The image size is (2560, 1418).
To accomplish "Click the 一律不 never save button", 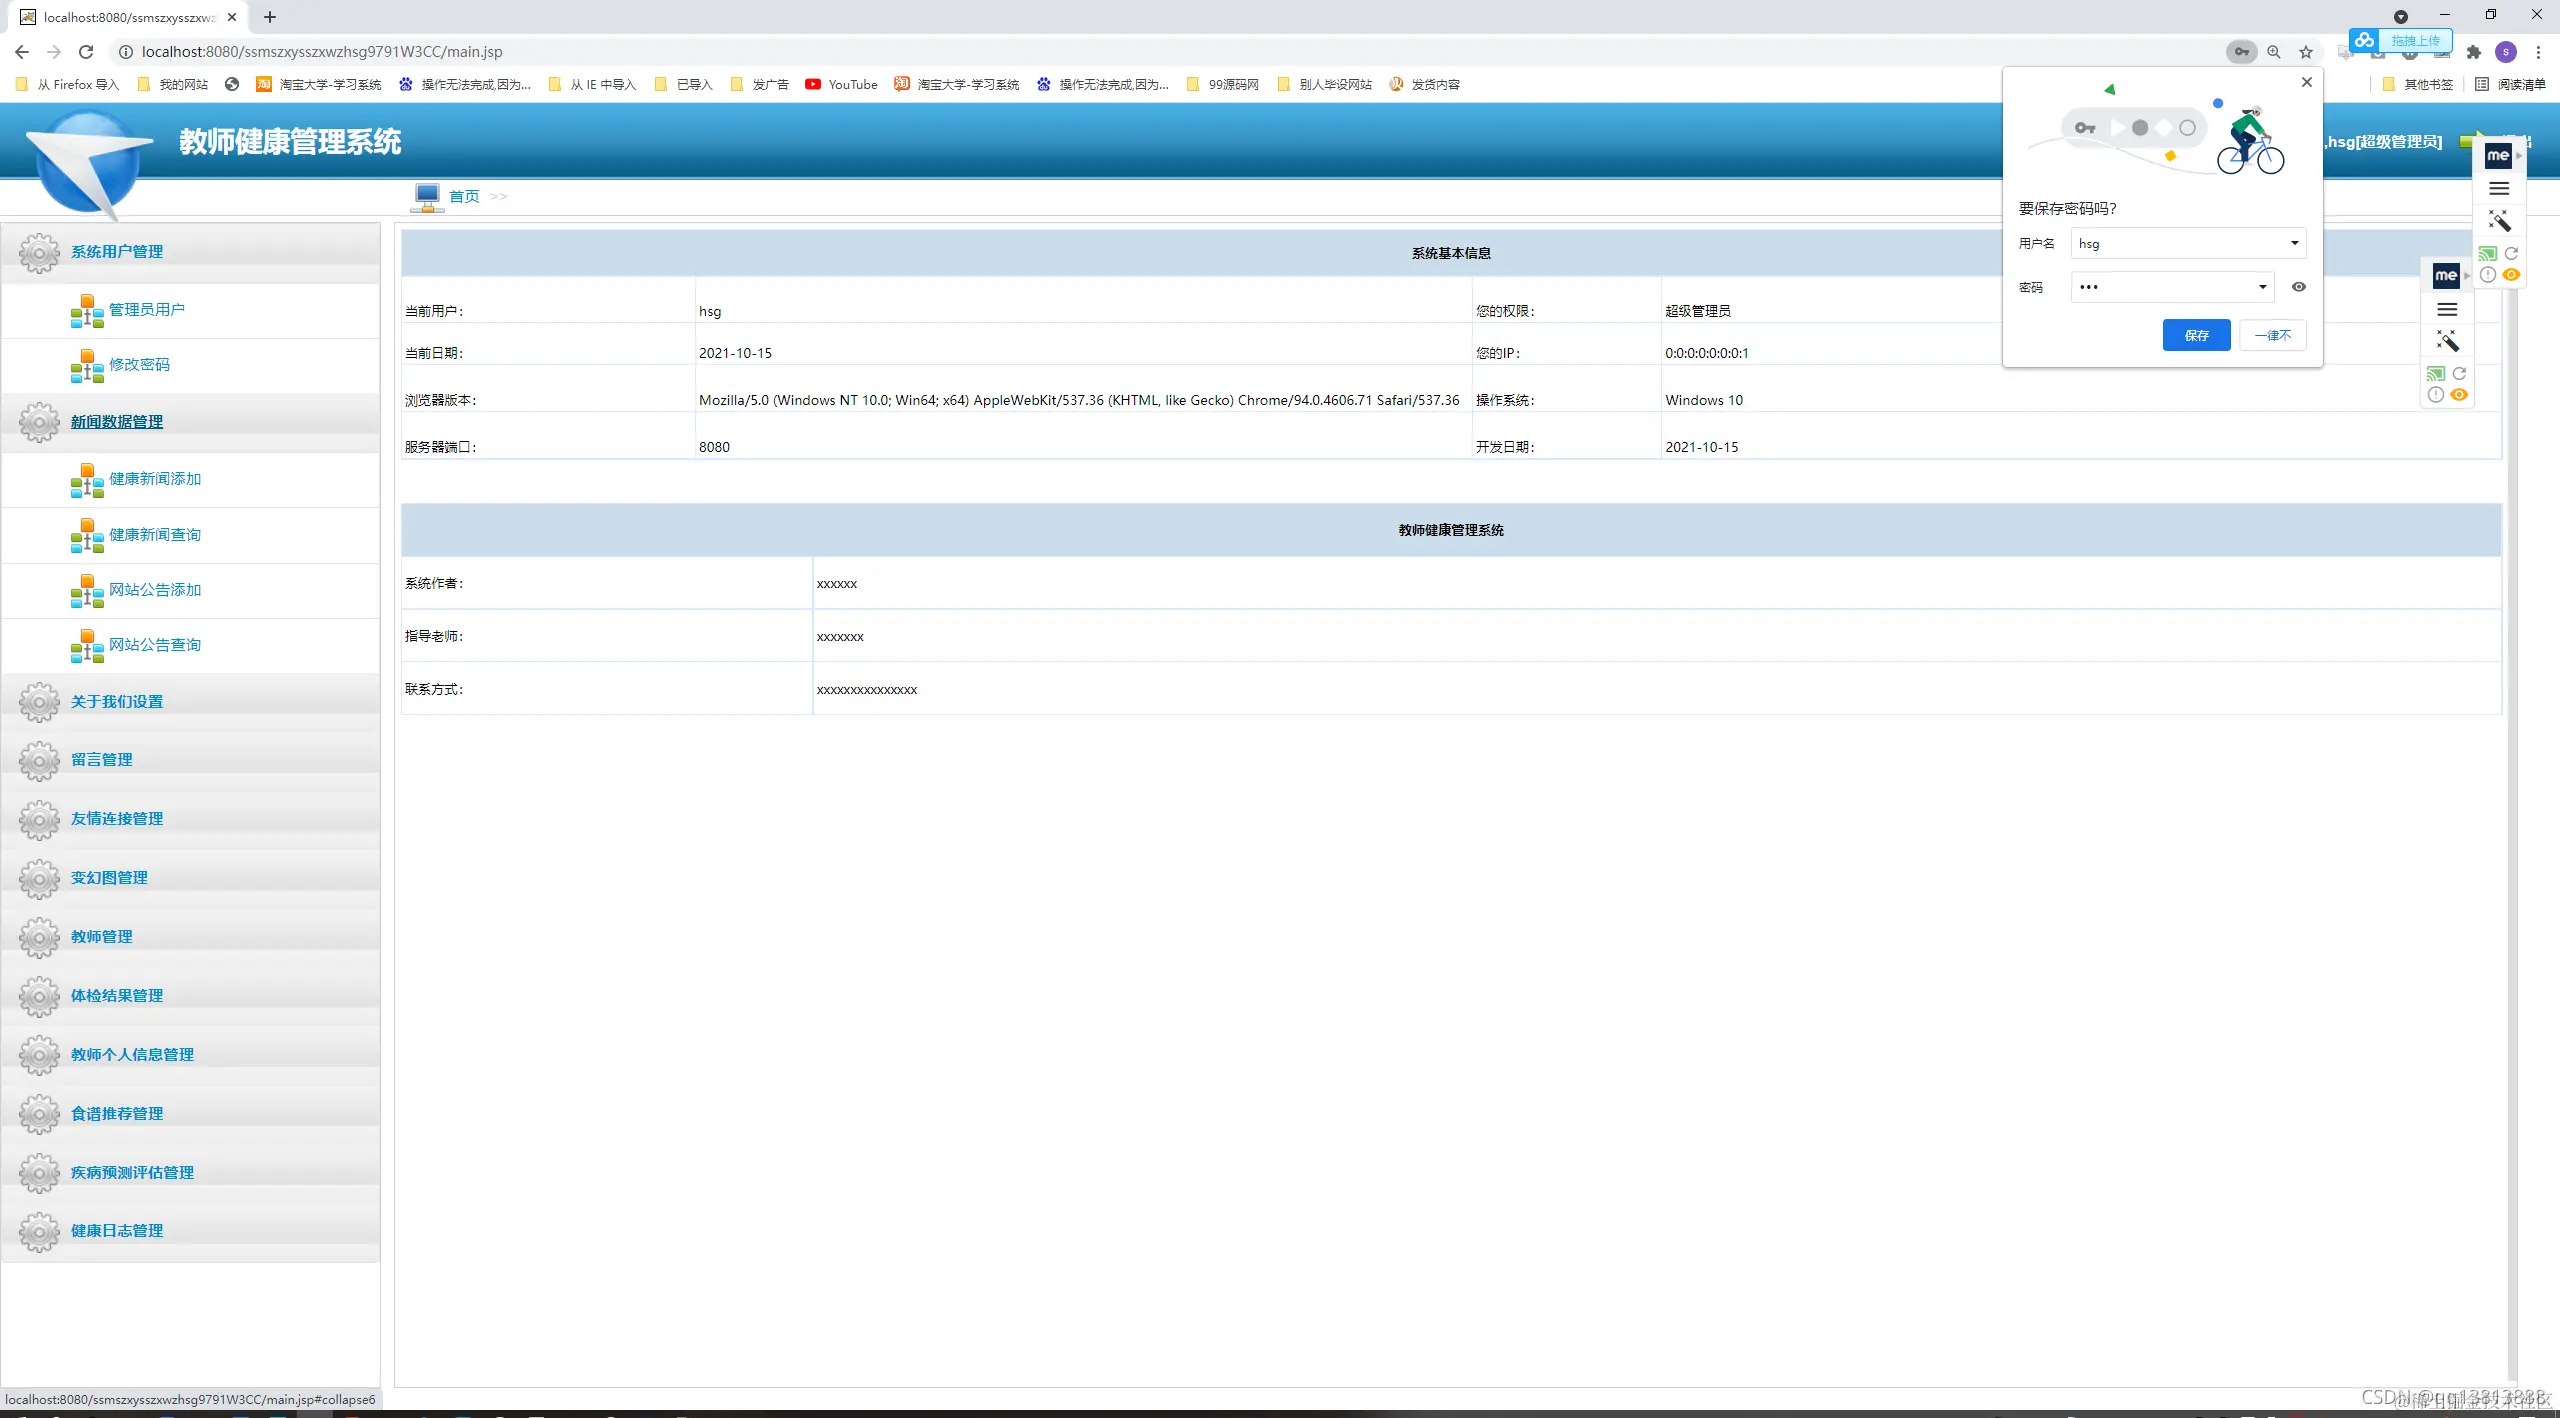I will pyautogui.click(x=2272, y=335).
